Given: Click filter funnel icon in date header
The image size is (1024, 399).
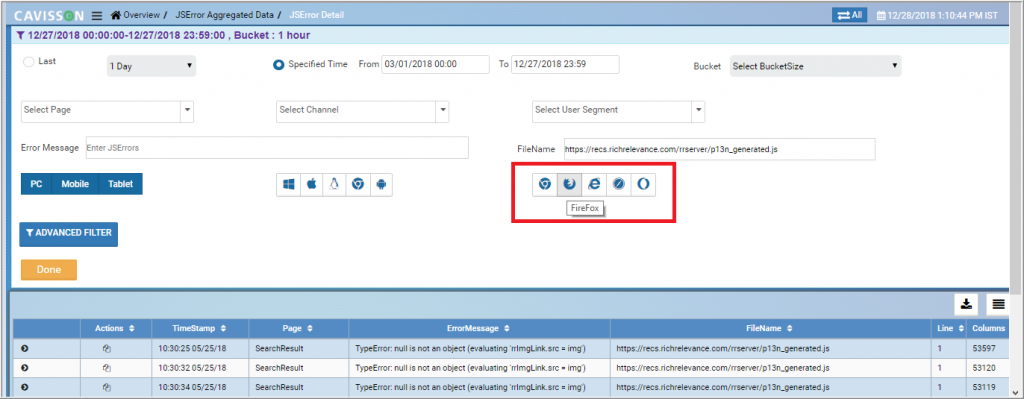Looking at the screenshot, I should tap(21, 35).
